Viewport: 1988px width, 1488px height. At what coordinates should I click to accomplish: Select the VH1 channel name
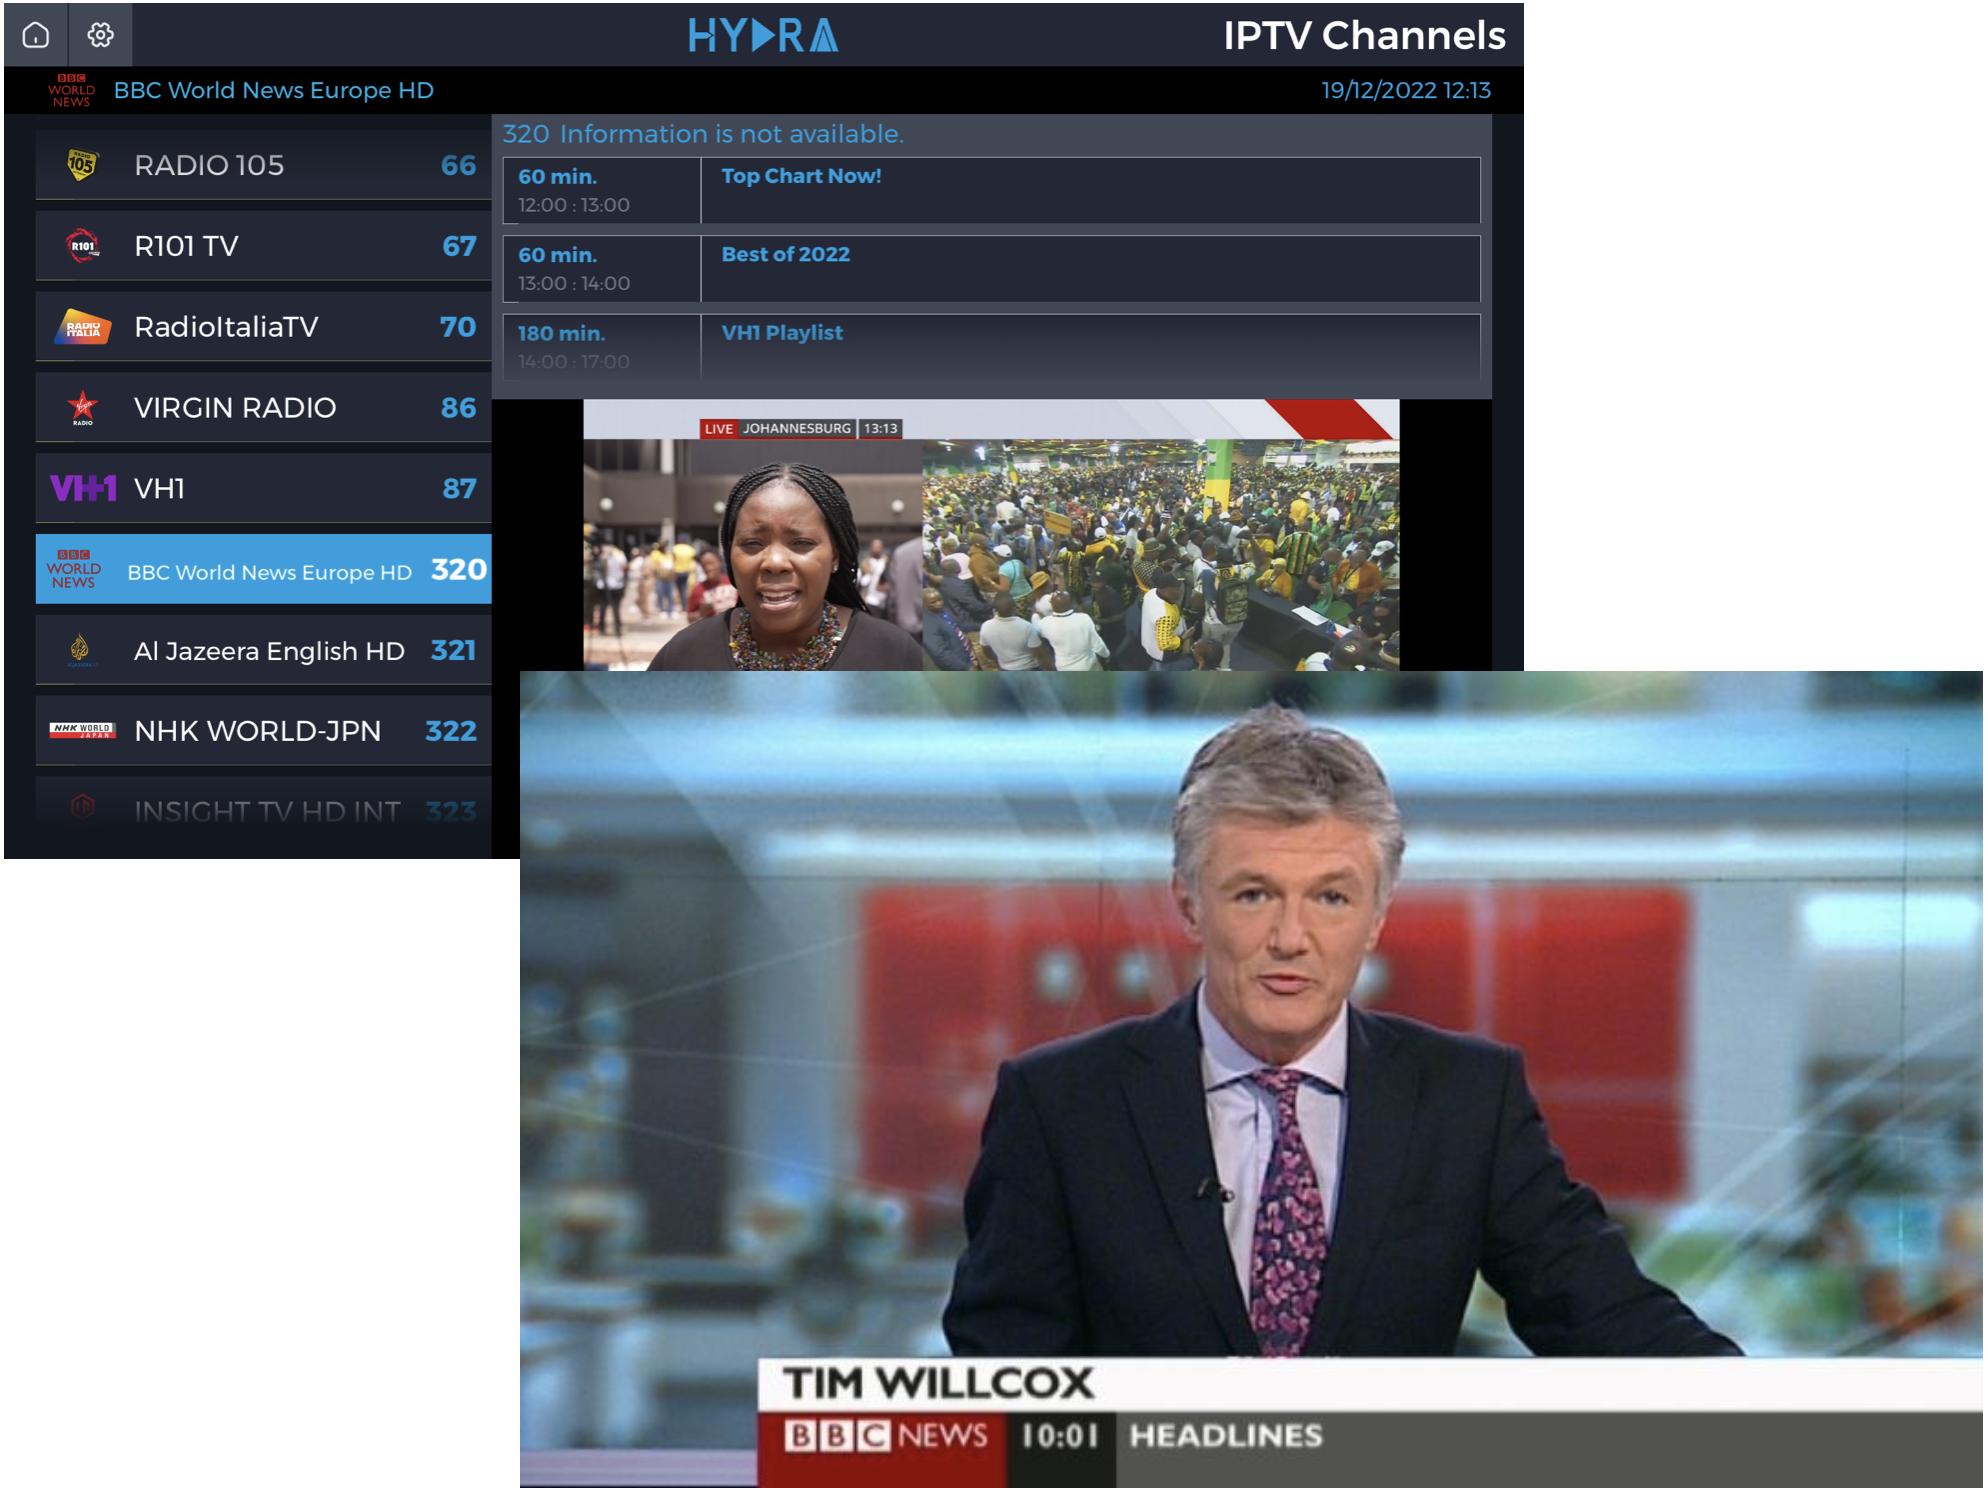point(160,488)
